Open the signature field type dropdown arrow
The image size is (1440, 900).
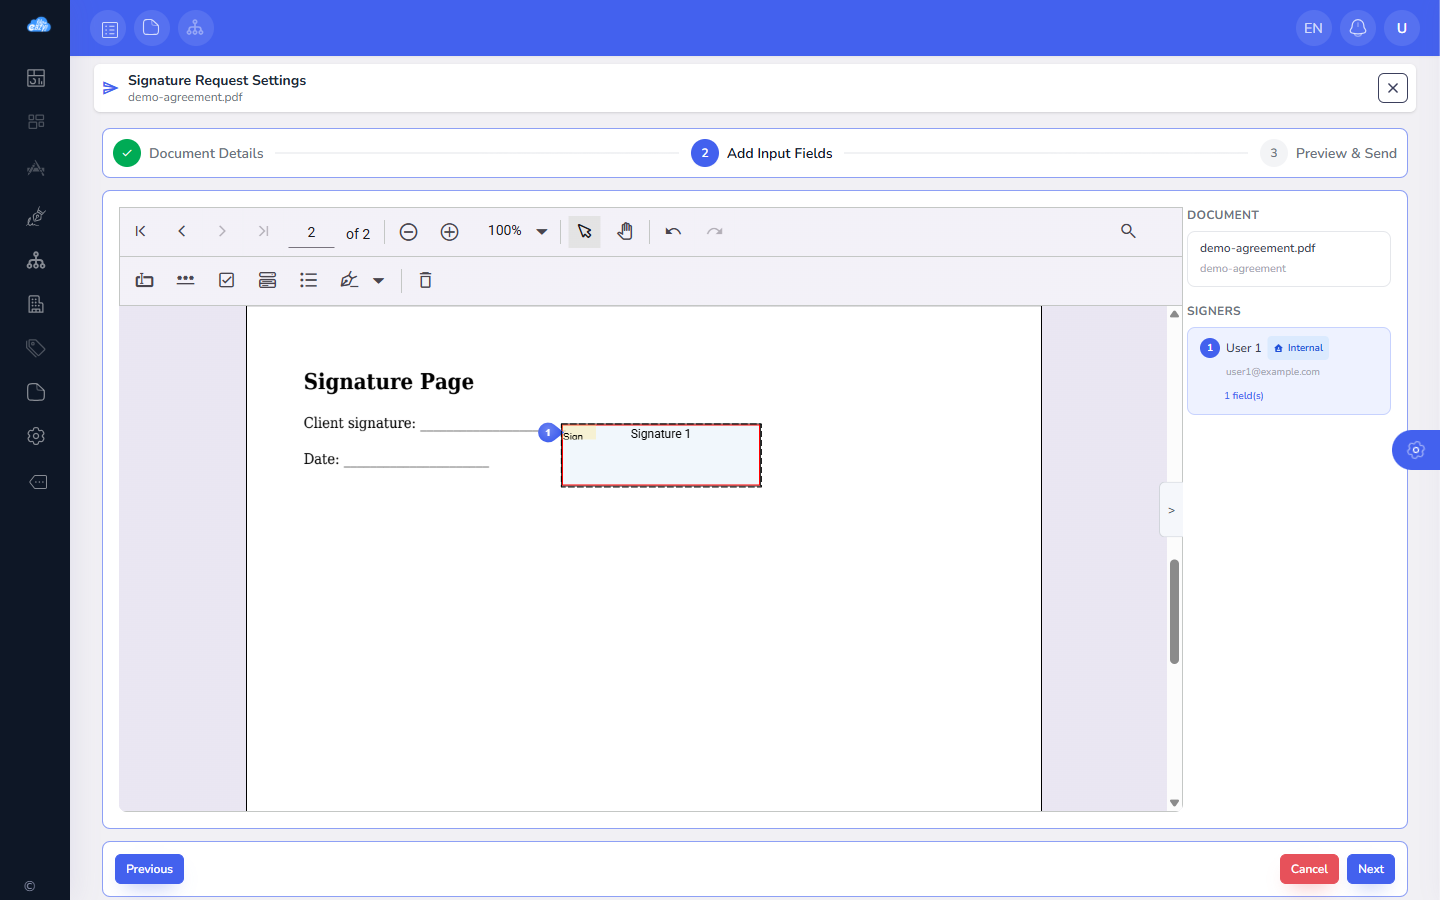pyautogui.click(x=379, y=281)
